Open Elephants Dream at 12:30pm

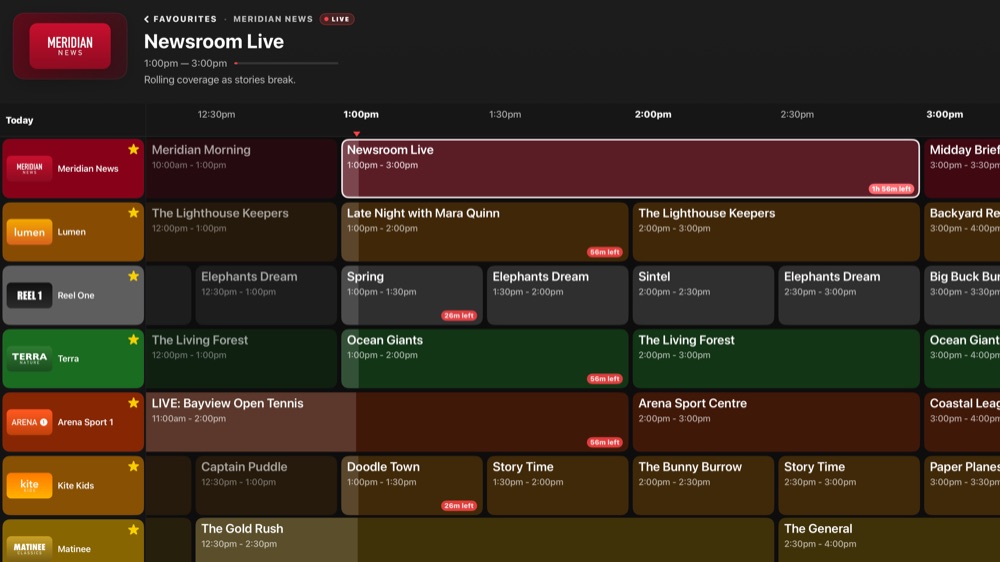(266, 295)
